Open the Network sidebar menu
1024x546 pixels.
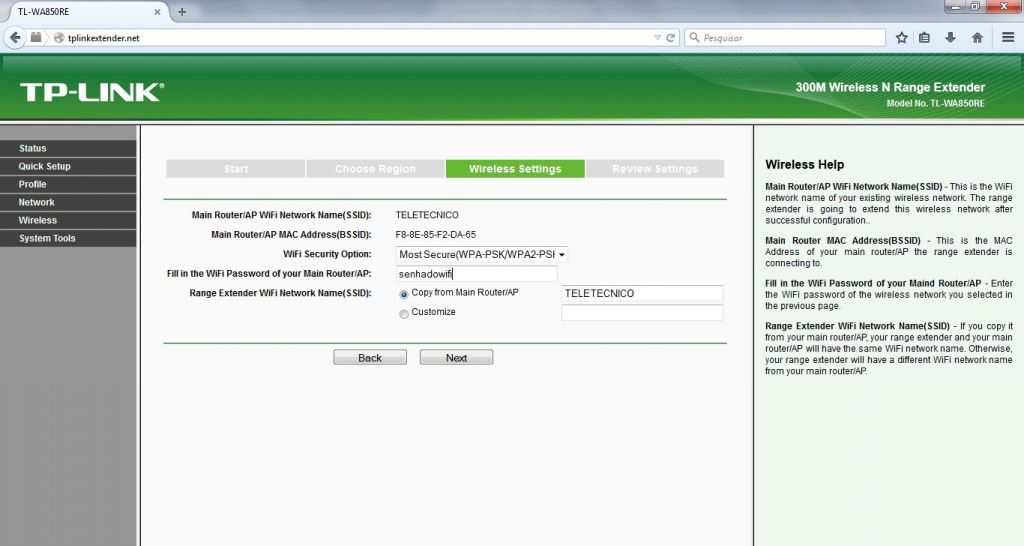tap(68, 202)
